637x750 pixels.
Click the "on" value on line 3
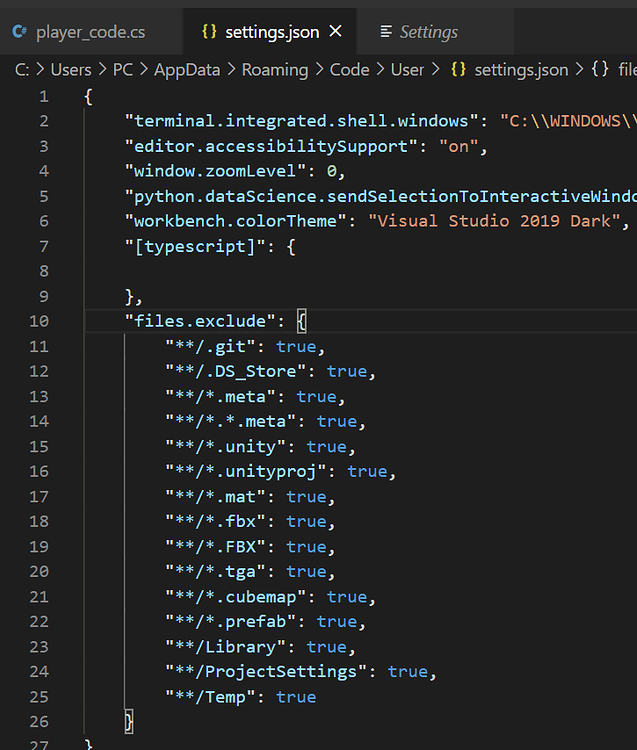(x=459, y=146)
